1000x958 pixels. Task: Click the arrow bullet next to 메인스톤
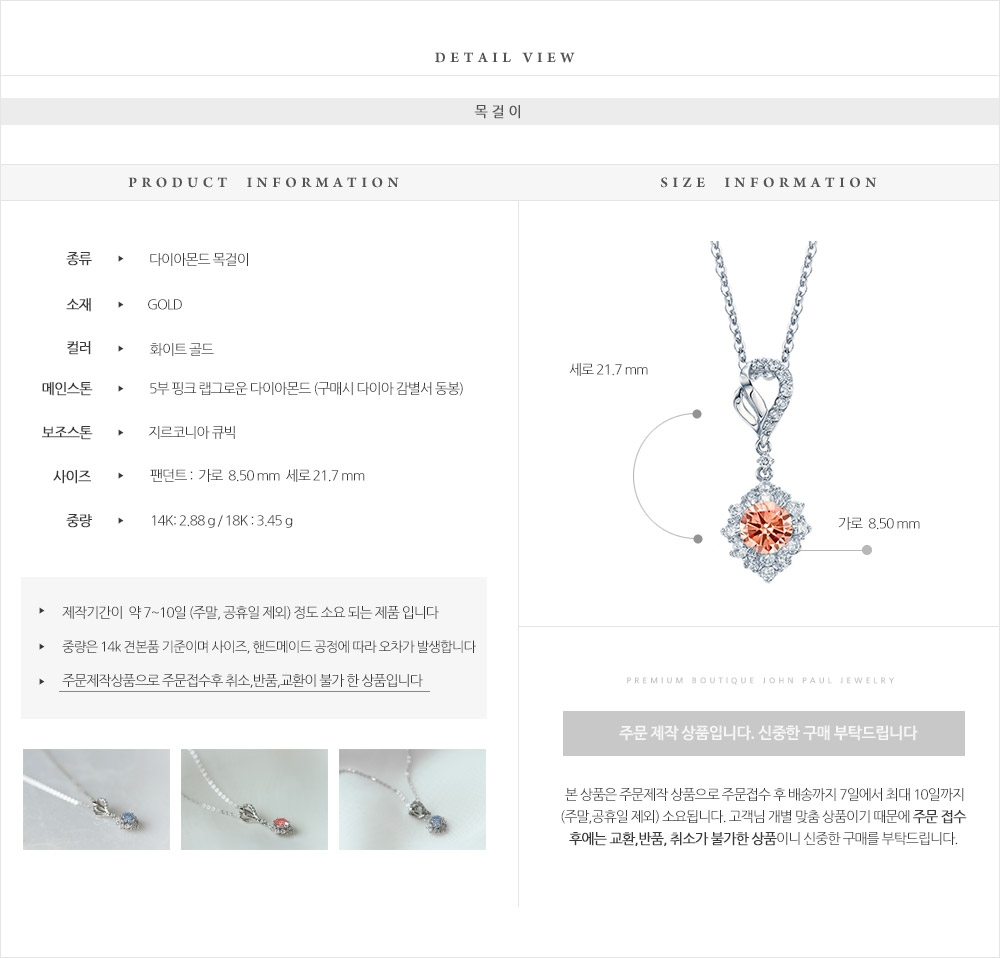coord(121,388)
